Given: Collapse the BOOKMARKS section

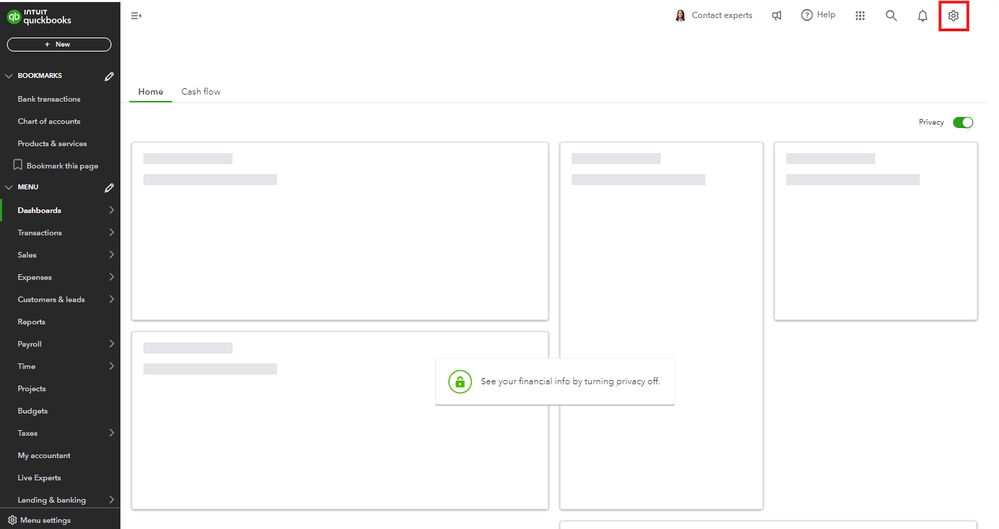Looking at the screenshot, I should (9, 76).
